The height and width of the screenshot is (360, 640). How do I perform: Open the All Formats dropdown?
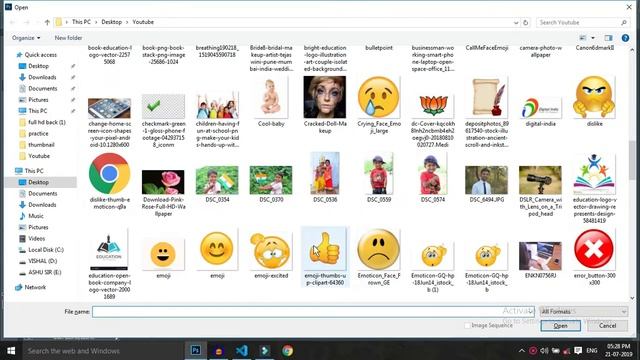[584, 312]
